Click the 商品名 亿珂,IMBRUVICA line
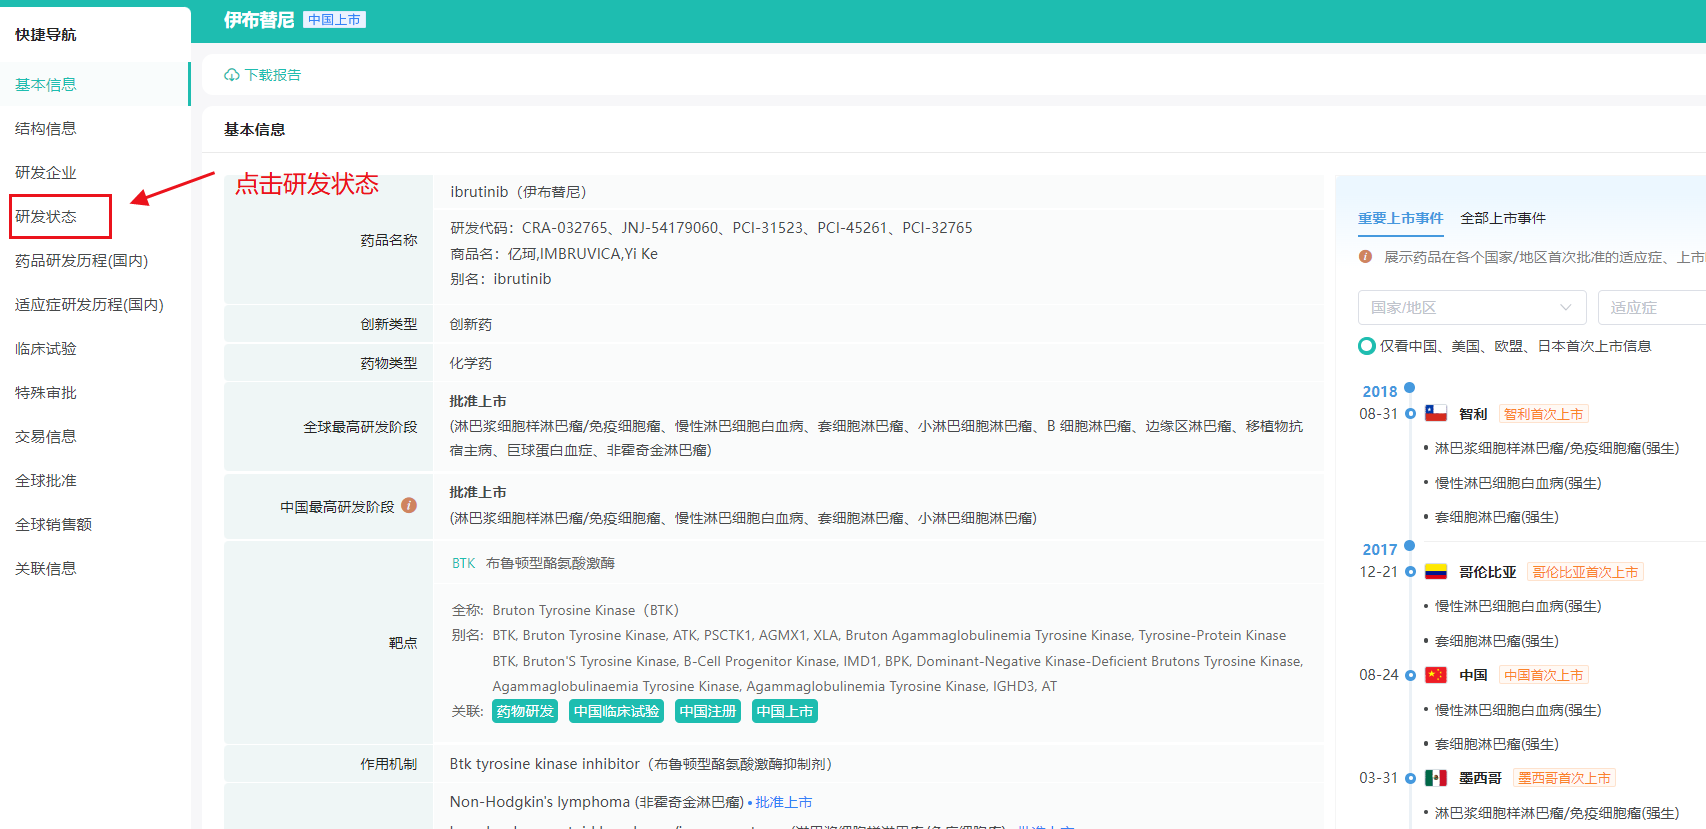 pyautogui.click(x=554, y=254)
